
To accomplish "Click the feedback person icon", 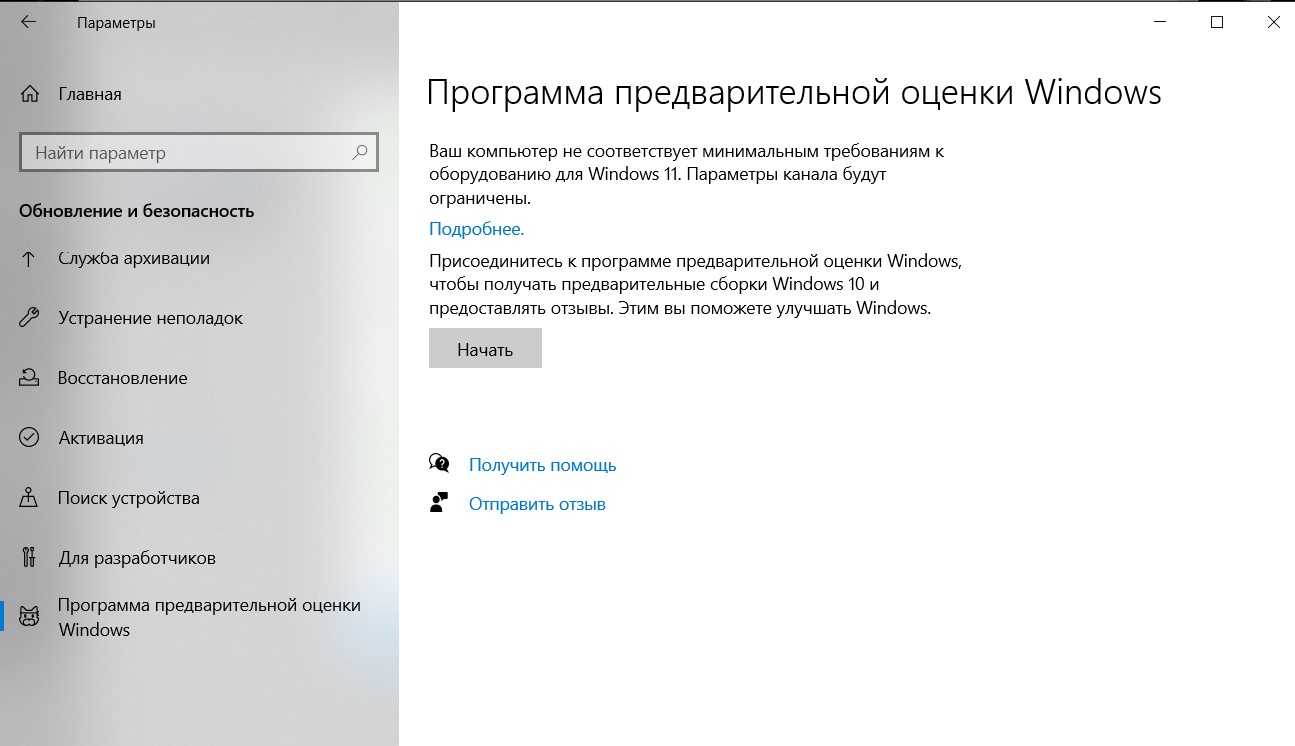I will tap(439, 503).
